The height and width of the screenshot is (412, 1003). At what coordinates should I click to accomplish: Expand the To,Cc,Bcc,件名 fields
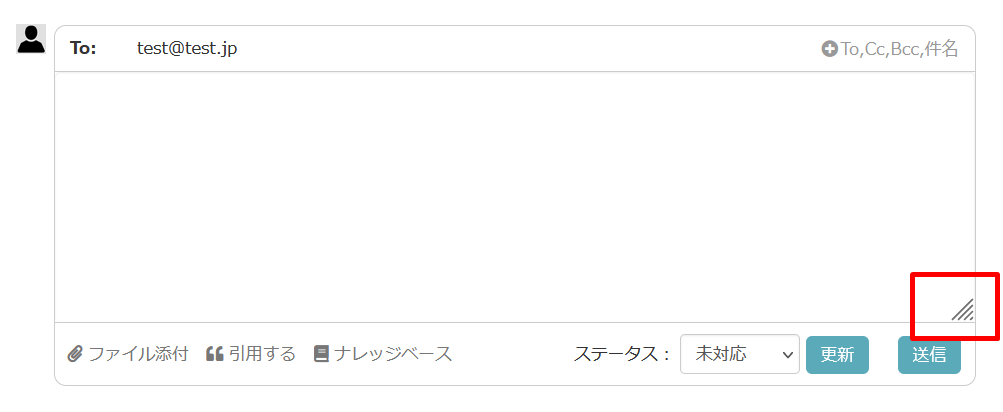pos(890,49)
